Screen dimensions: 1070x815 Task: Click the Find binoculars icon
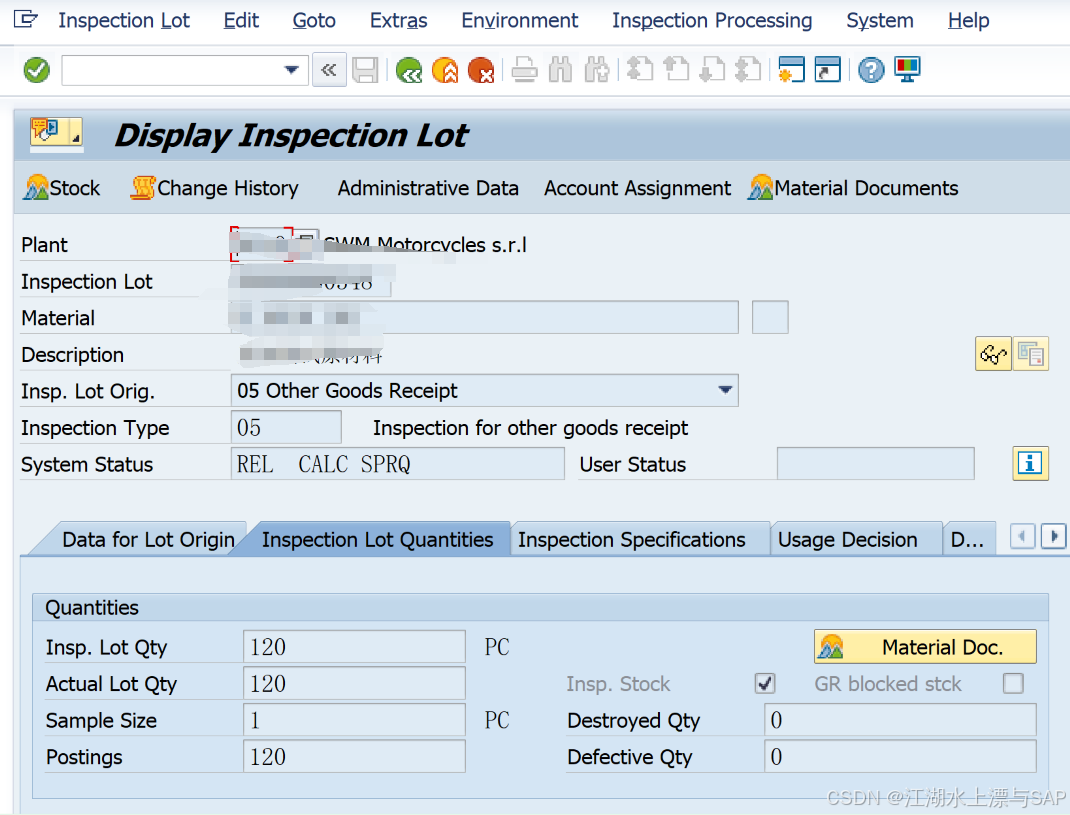click(560, 70)
